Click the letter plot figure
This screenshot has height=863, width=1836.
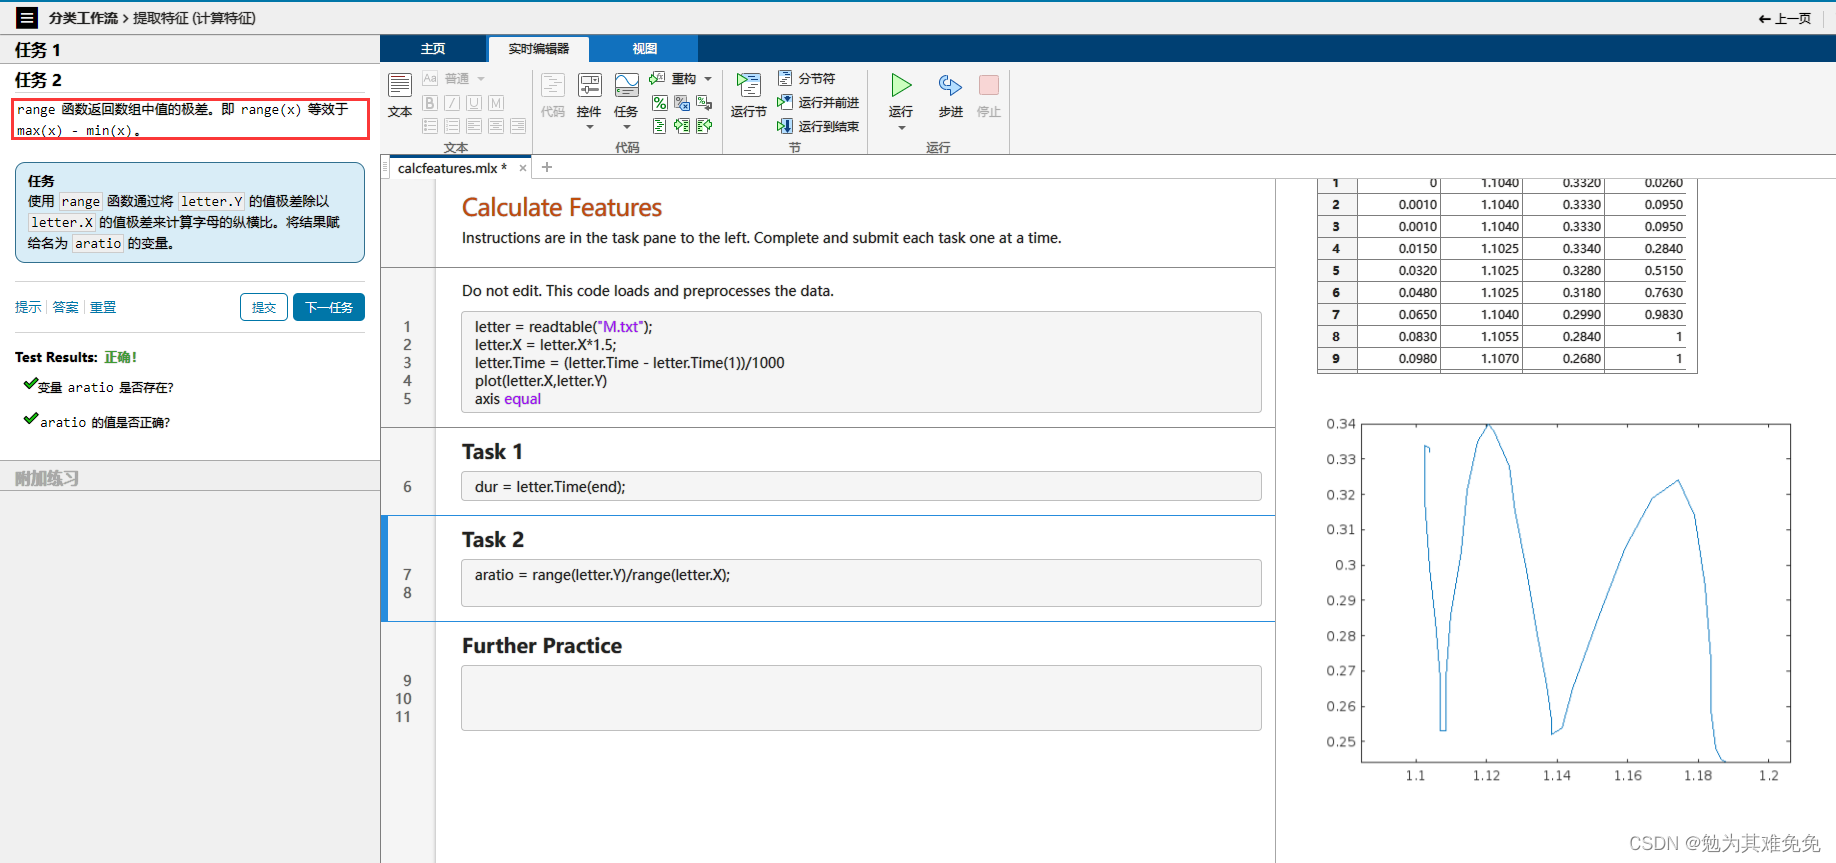[x=1576, y=593]
